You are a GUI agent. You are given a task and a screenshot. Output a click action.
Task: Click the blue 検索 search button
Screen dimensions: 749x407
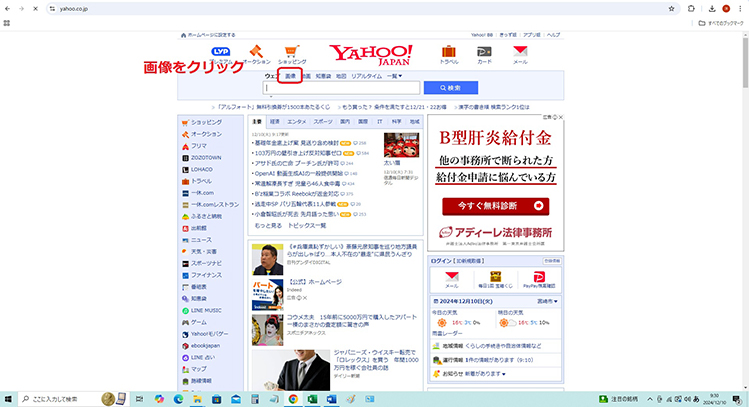pos(451,88)
